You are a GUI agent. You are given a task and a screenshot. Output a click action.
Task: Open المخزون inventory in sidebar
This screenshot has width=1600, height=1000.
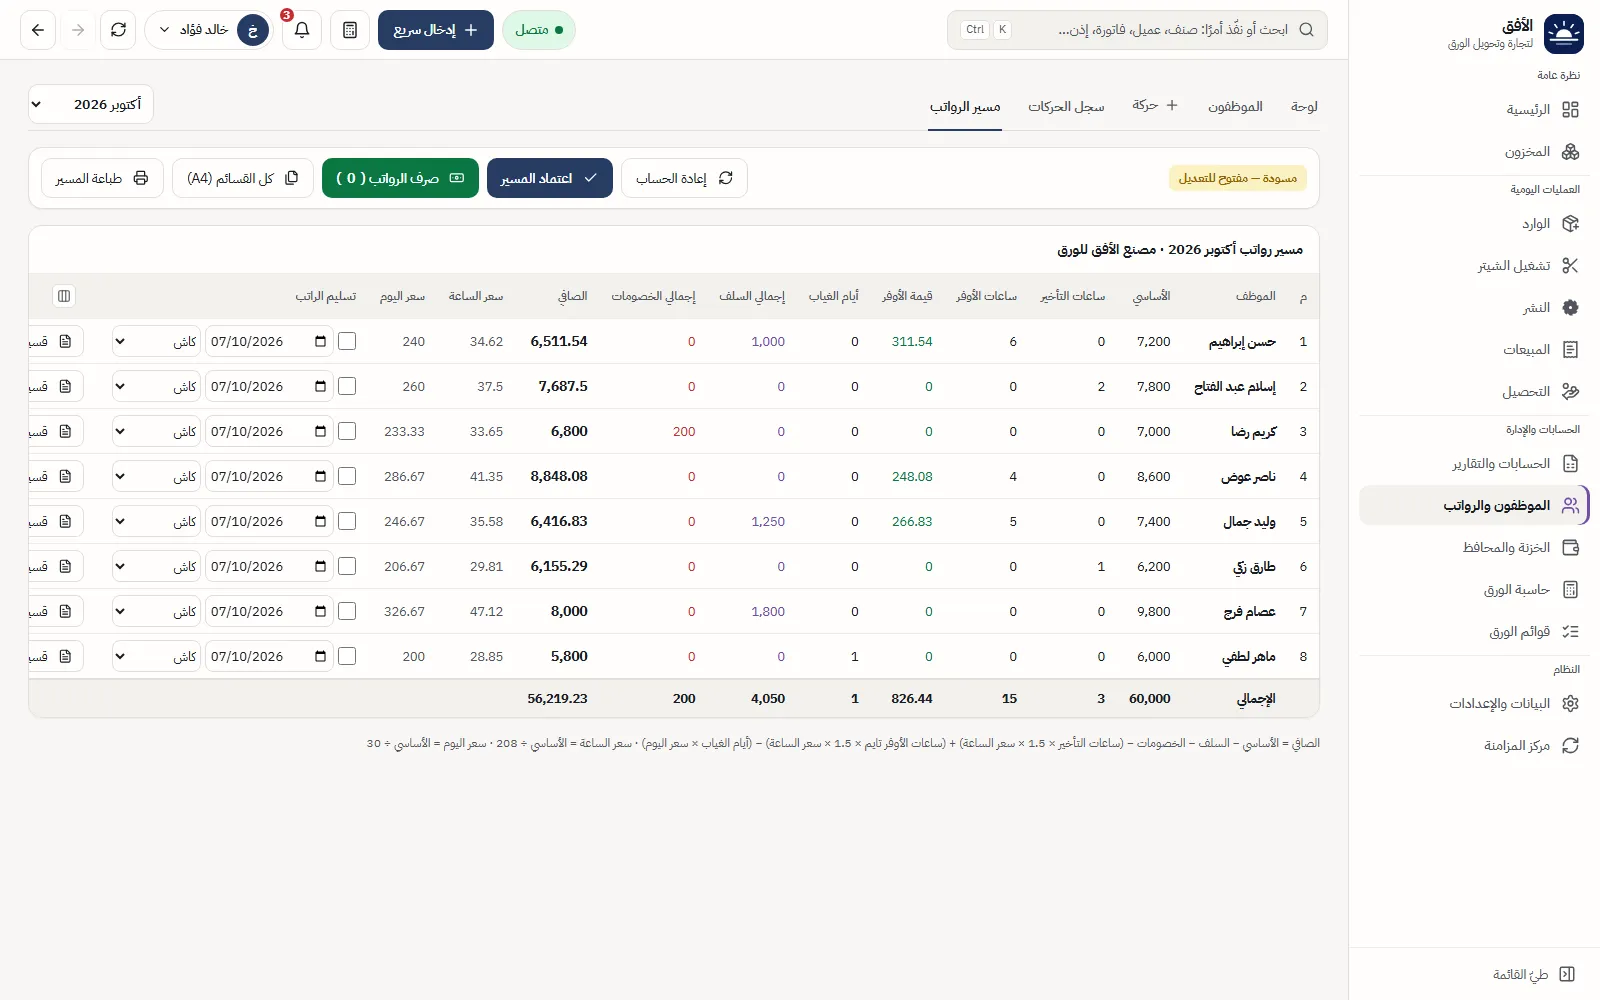(1474, 152)
